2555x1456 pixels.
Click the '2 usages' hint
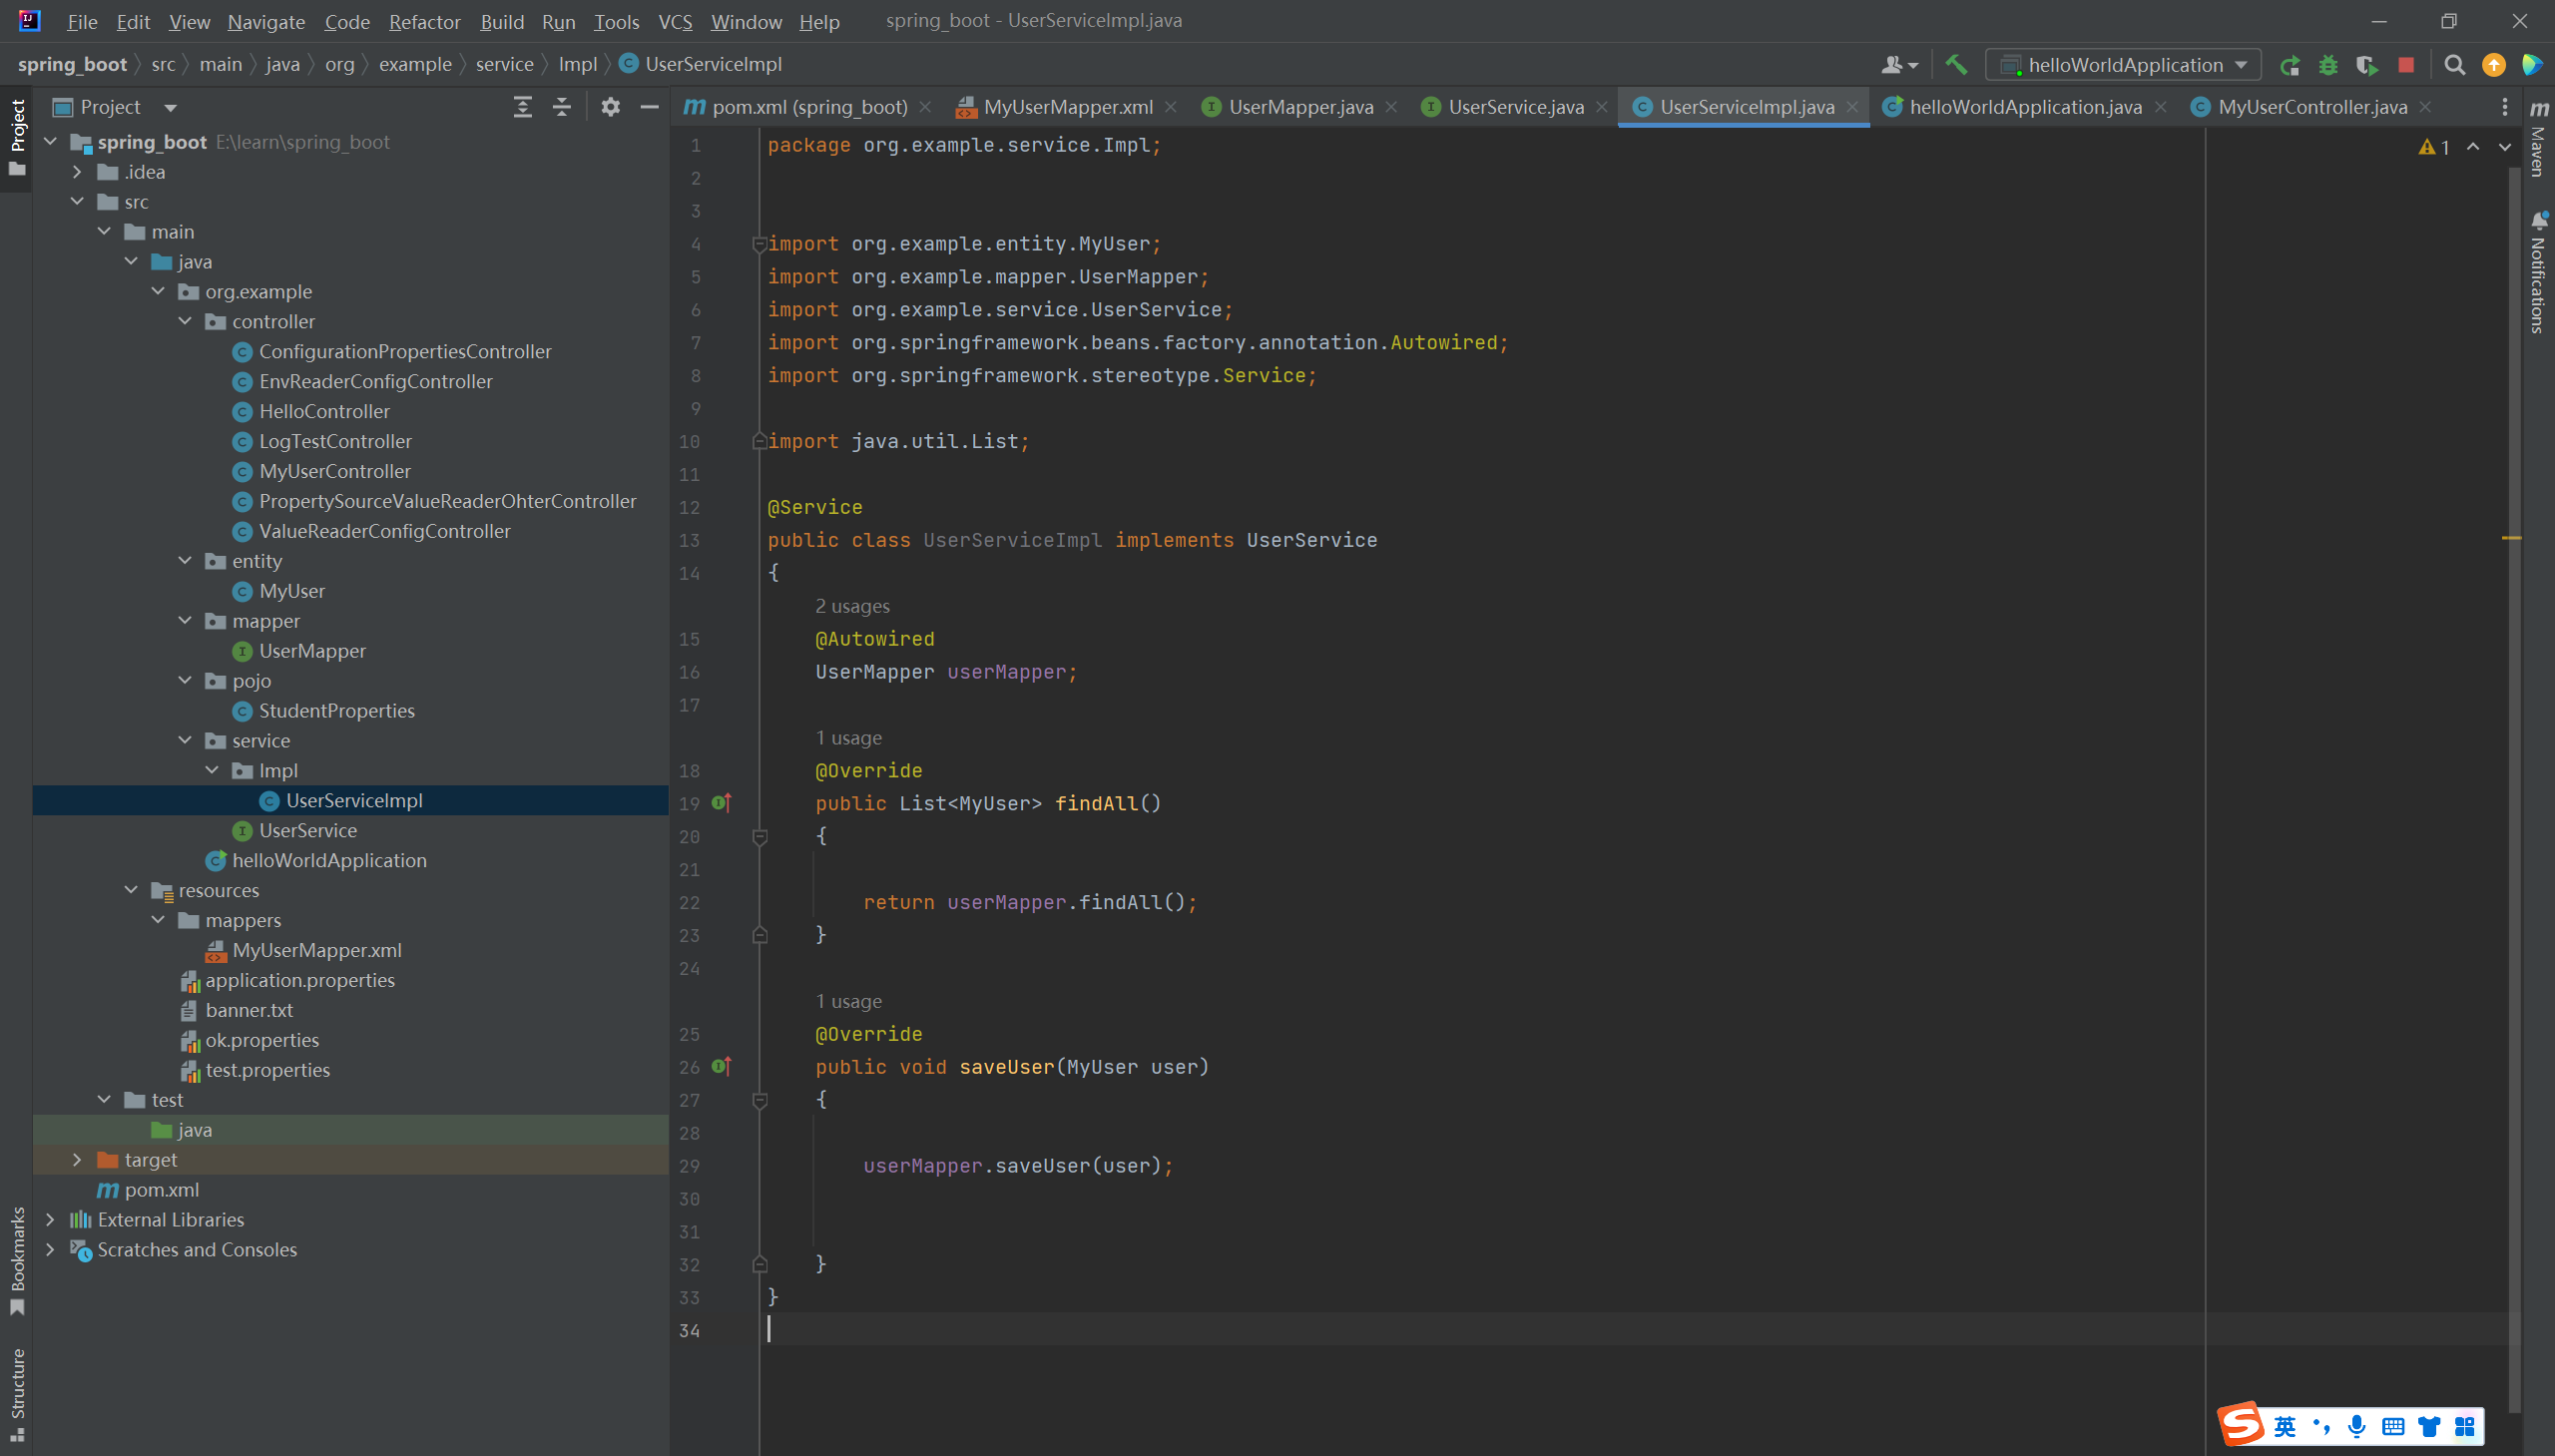(x=852, y=606)
